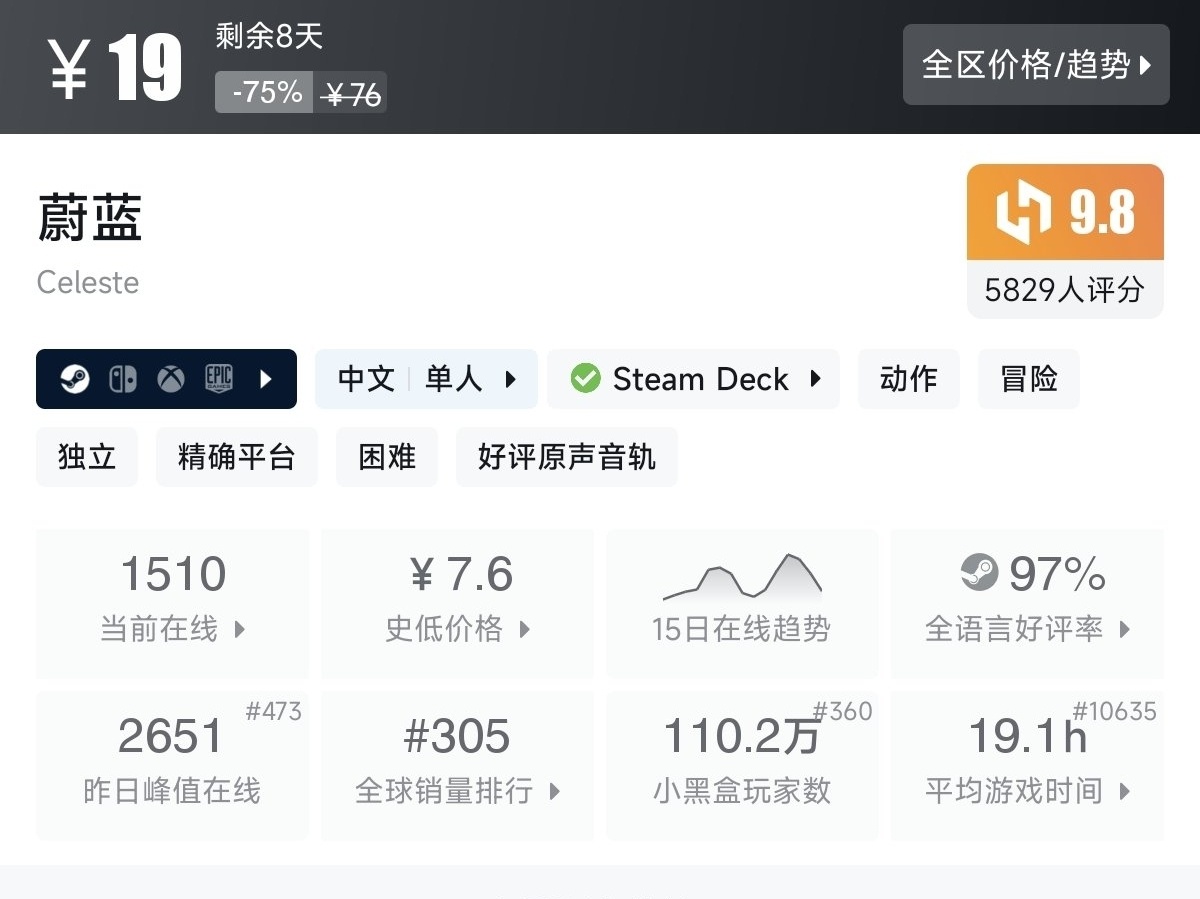Viewport: 1200px width, 899px height.
Task: Click the Epic Games platform icon
Action: (219, 379)
